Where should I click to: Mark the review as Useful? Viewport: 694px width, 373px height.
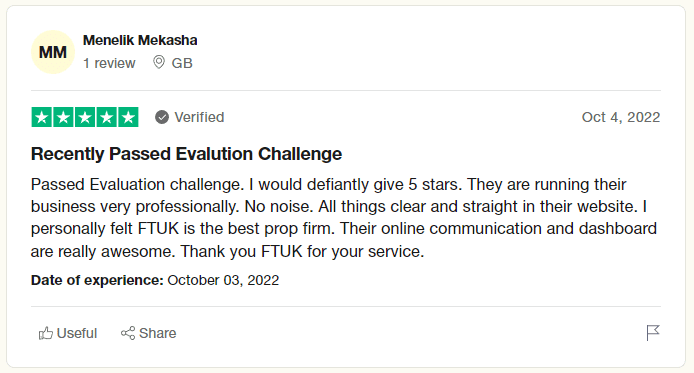coord(68,333)
